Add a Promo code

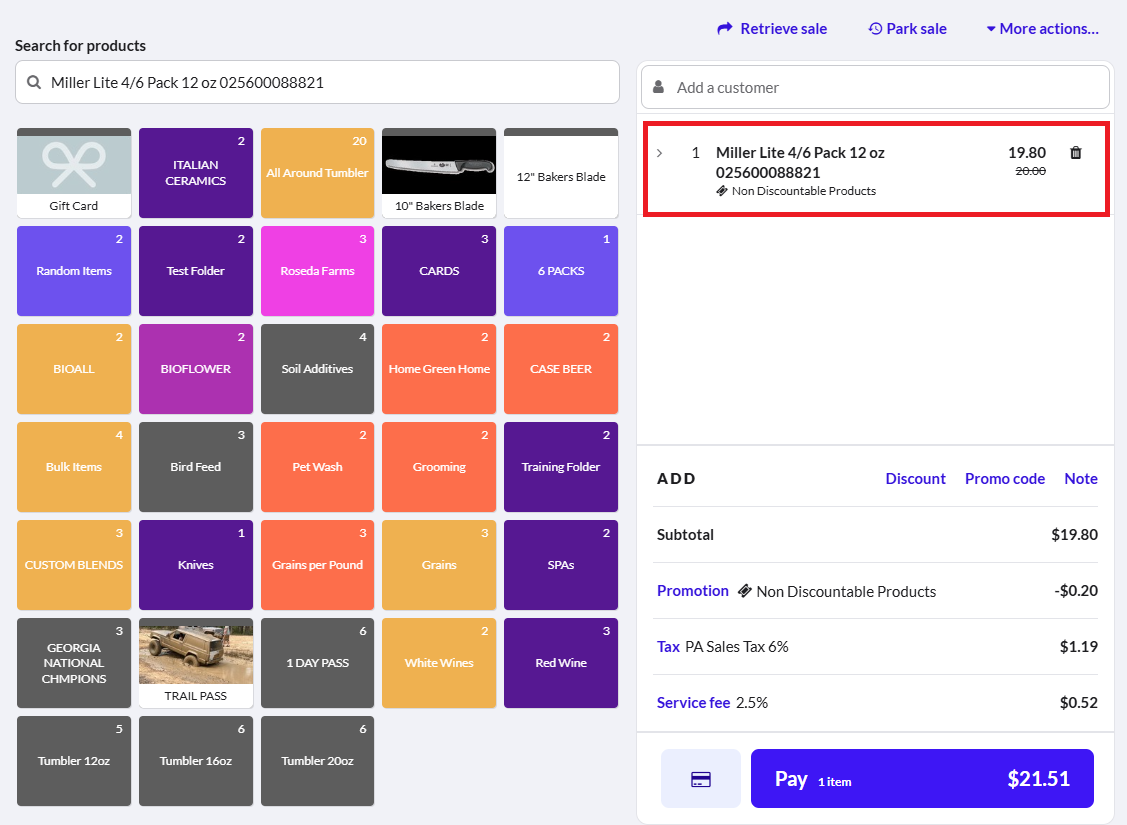pyautogui.click(x=1004, y=479)
